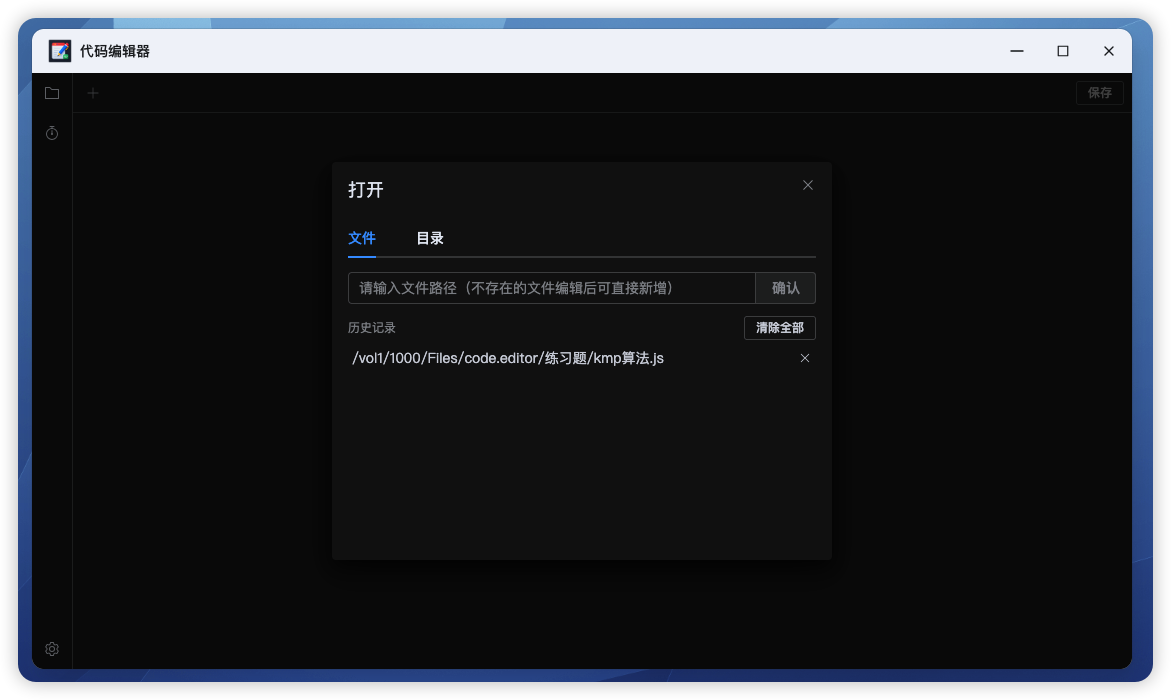This screenshot has width=1171, height=700.
Task: Maximize the 代码编辑器 window
Action: [x=1063, y=51]
